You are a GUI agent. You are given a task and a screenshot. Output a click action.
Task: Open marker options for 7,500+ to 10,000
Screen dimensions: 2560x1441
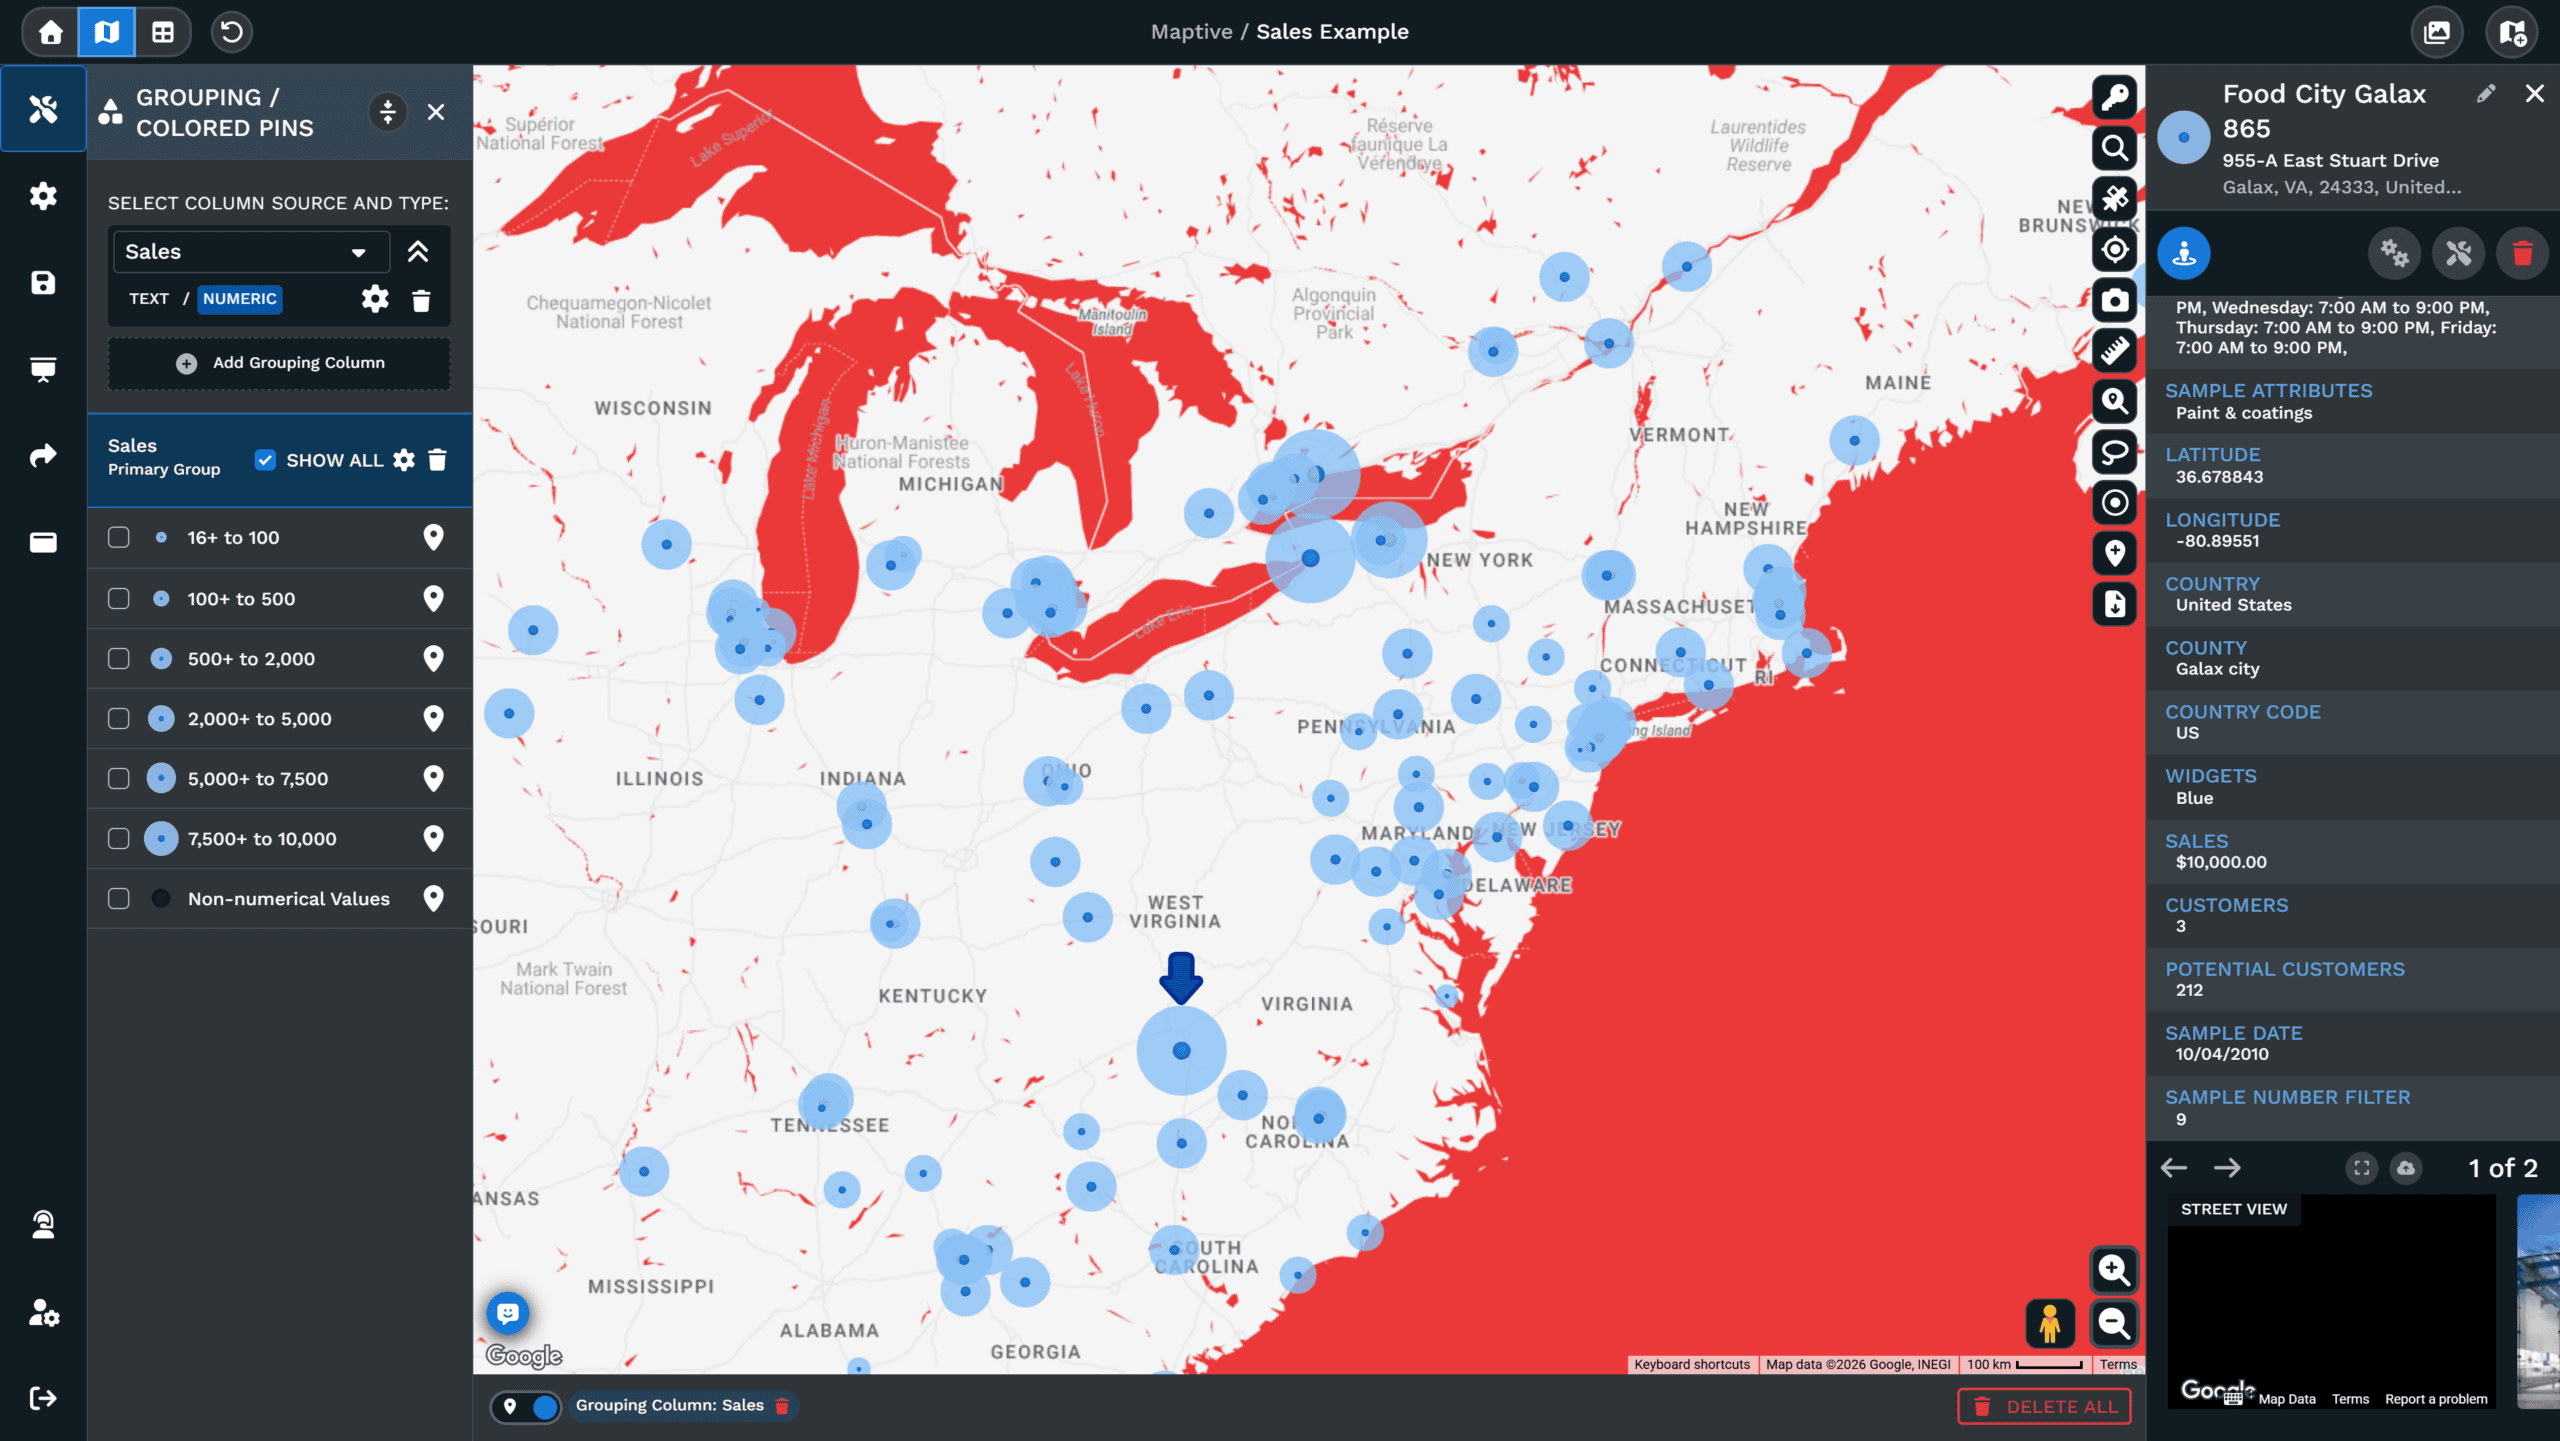(x=433, y=839)
